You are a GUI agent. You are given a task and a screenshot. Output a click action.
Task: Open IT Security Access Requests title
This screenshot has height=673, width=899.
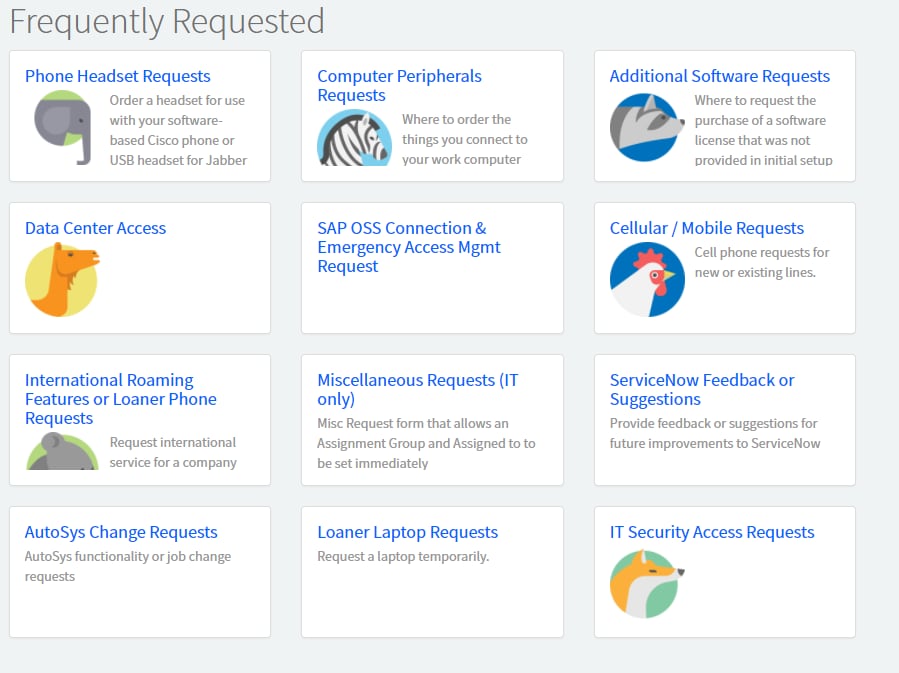(712, 532)
